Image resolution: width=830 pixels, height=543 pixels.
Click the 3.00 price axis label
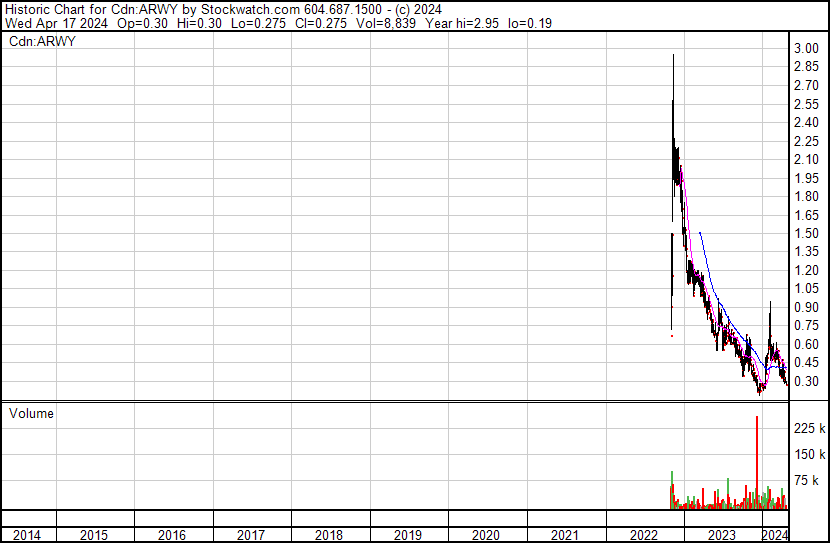[x=806, y=49]
